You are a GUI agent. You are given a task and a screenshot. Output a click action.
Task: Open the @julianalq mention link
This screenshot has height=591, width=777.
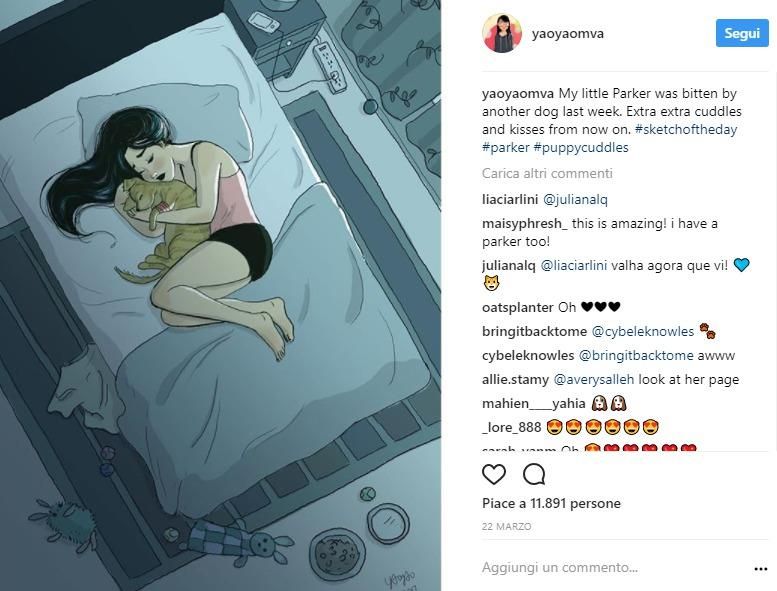point(575,200)
